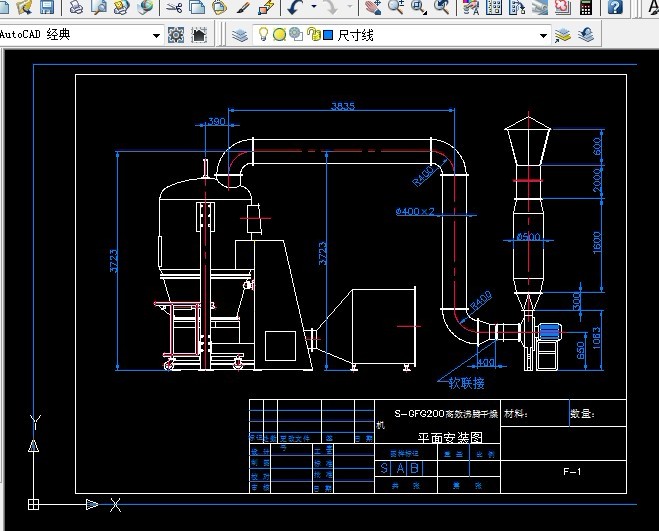The height and width of the screenshot is (531, 659).
Task: Click the Plot printer icon
Action: coord(76,7)
